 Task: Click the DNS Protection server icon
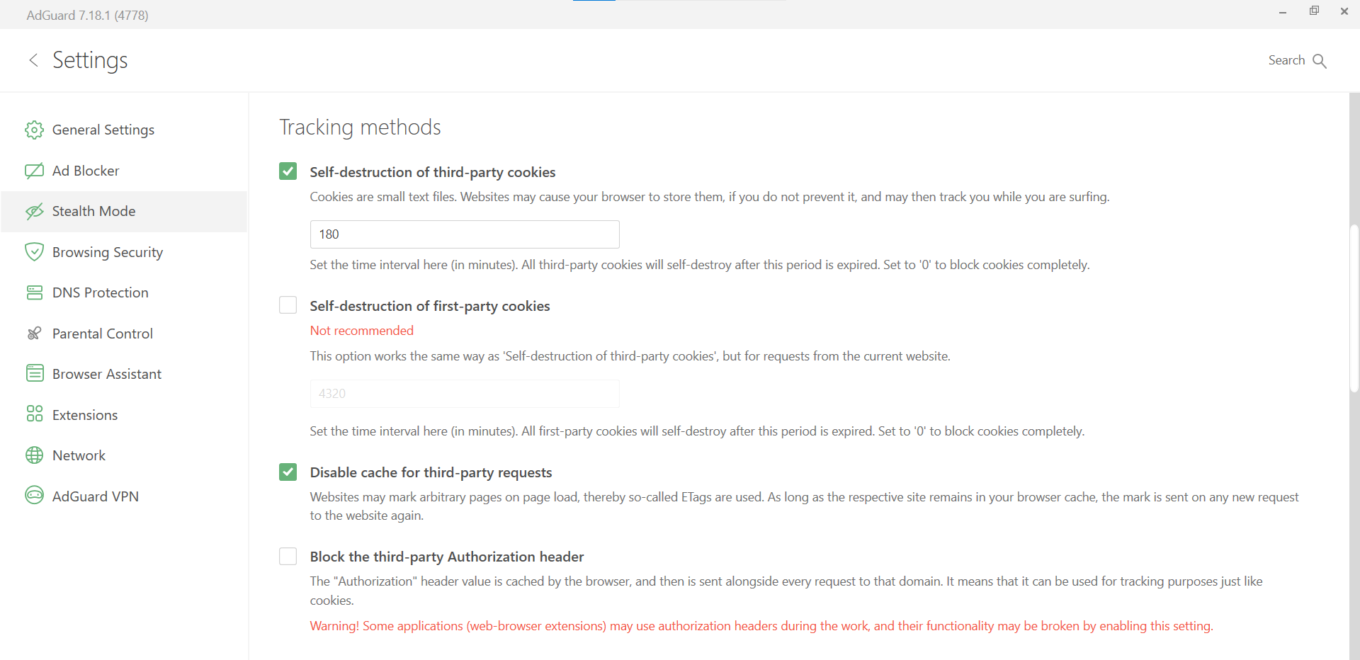34,293
